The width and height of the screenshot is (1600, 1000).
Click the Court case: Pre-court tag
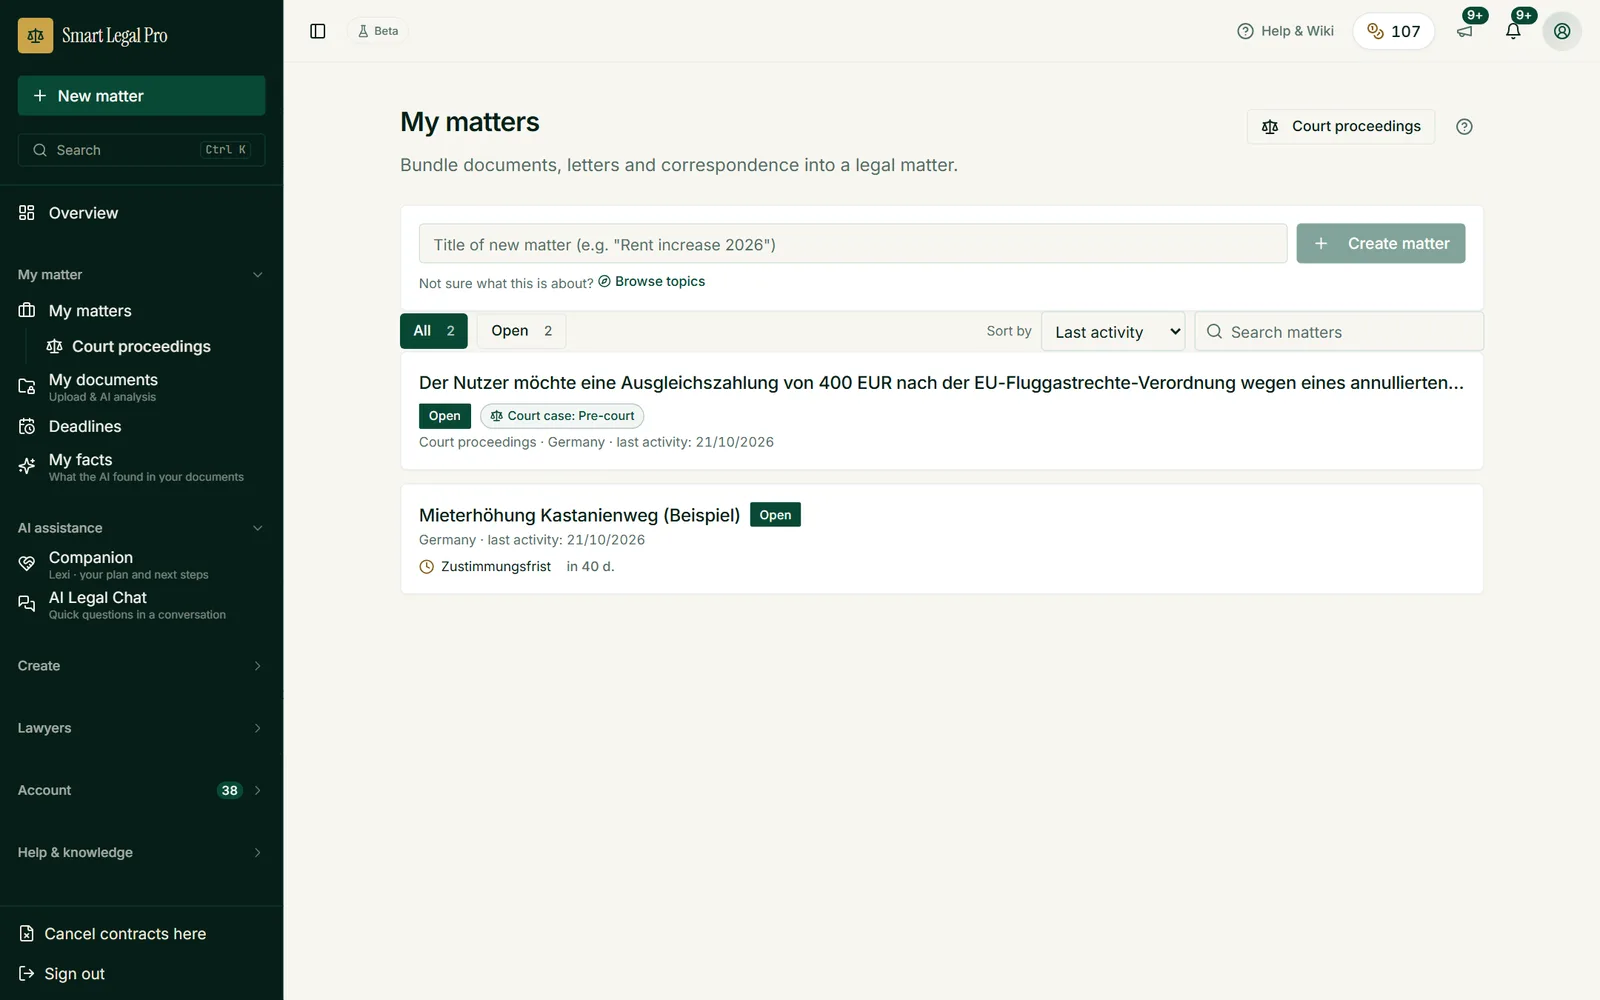click(562, 416)
